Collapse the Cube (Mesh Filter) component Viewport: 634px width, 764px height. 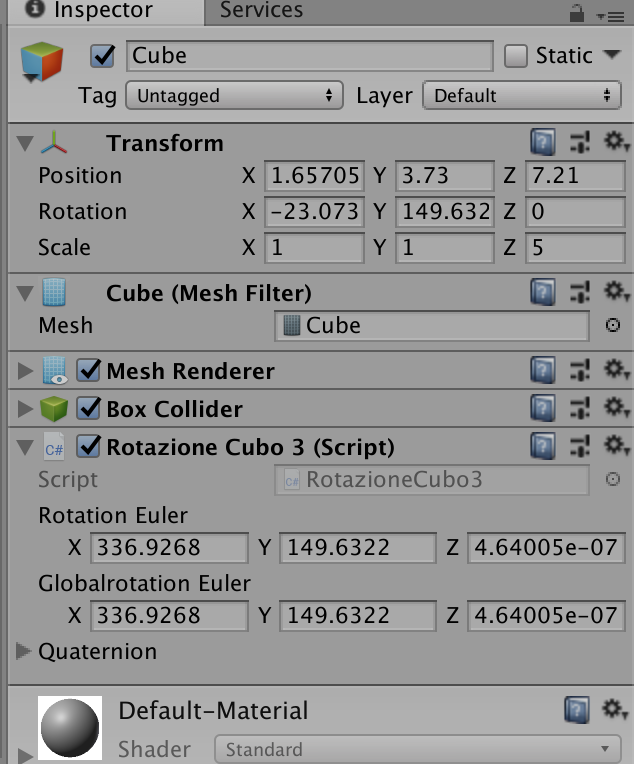tap(25, 293)
